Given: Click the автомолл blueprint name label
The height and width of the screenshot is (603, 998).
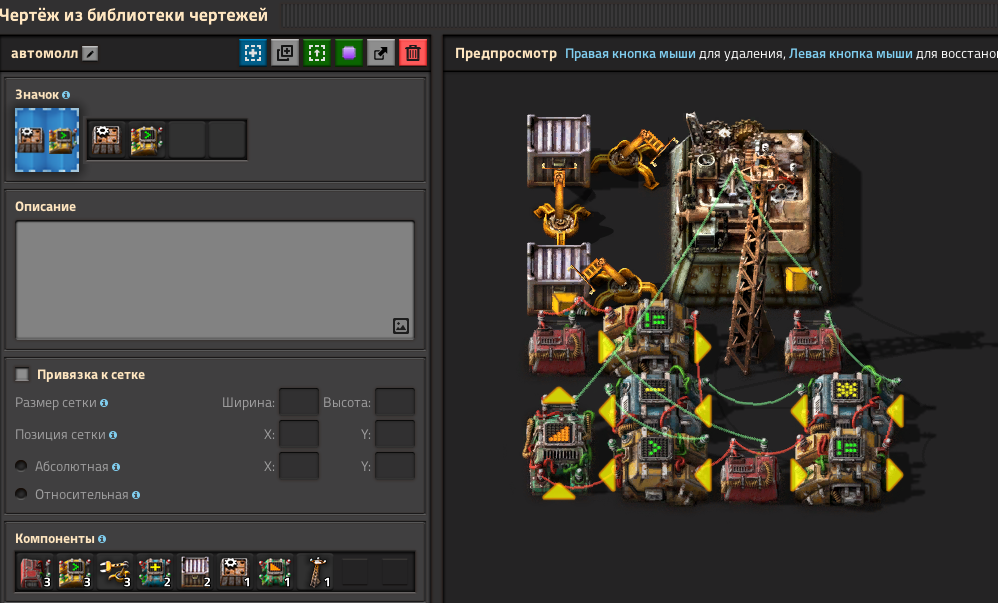Looking at the screenshot, I should [45, 53].
